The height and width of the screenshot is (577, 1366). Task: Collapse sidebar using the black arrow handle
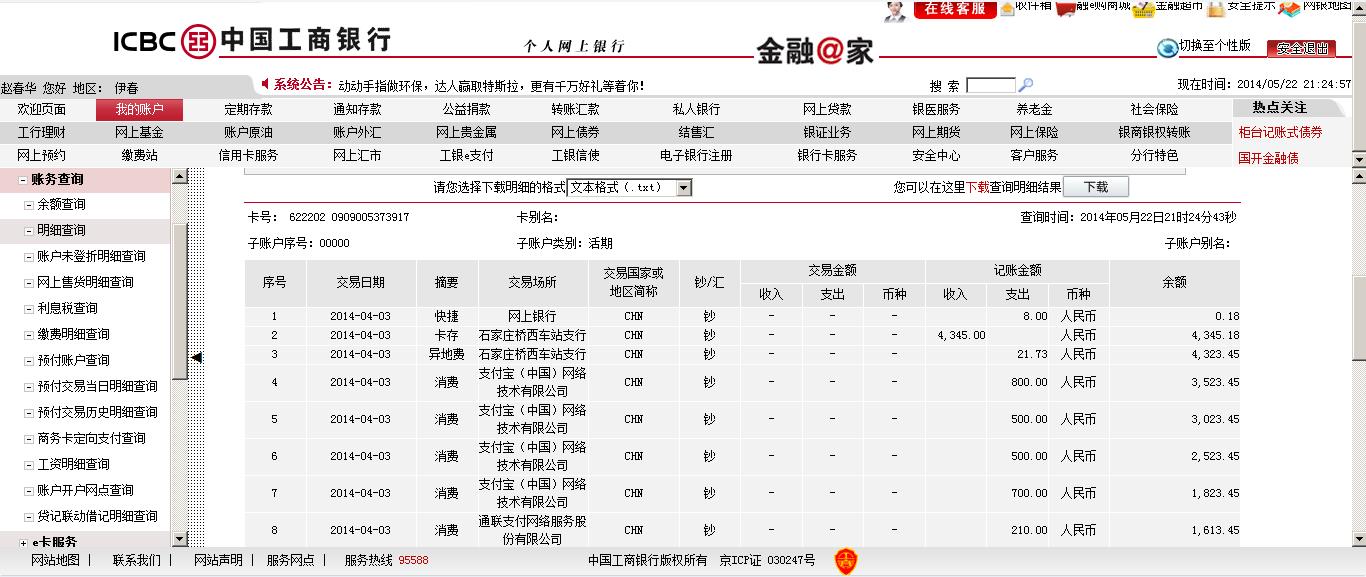197,357
